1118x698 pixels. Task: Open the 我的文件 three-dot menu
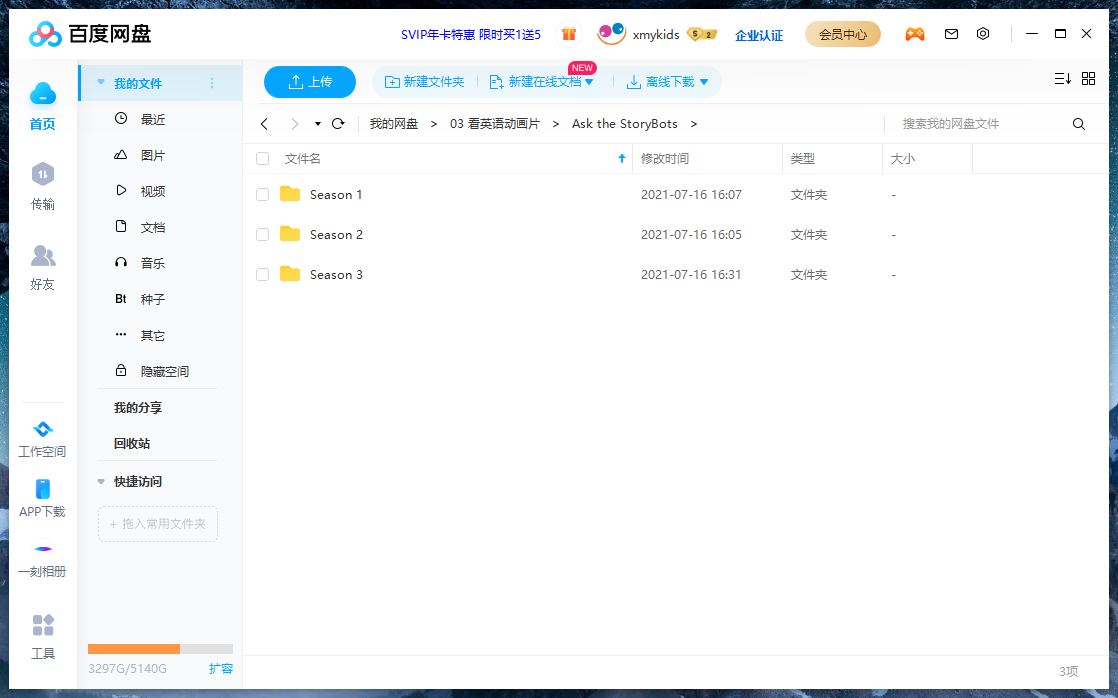212,83
